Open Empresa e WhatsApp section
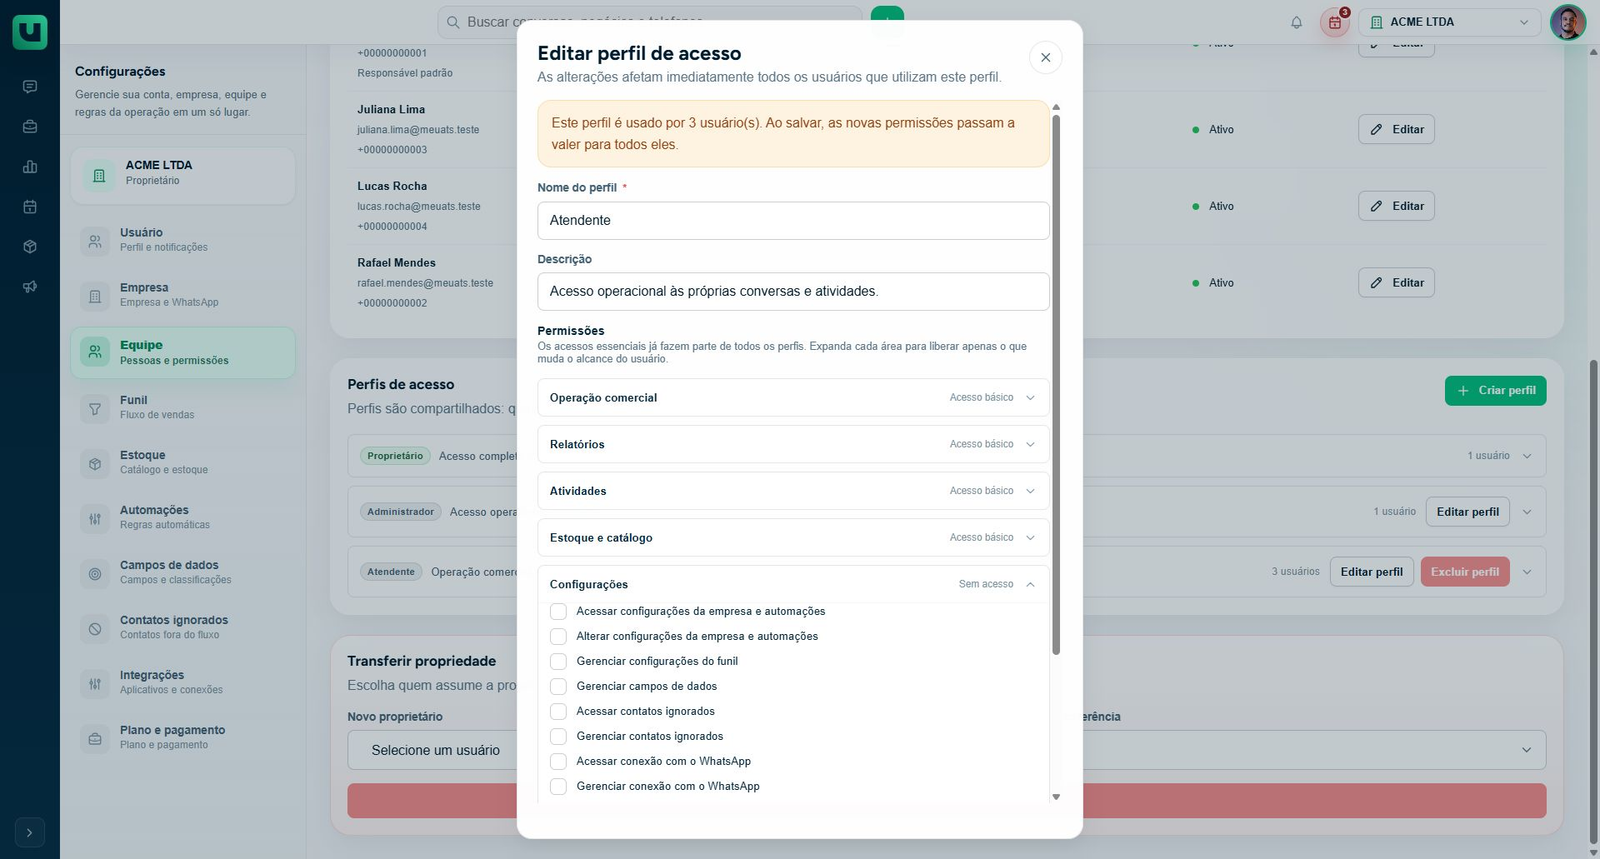The width and height of the screenshot is (1600, 859). [183, 295]
